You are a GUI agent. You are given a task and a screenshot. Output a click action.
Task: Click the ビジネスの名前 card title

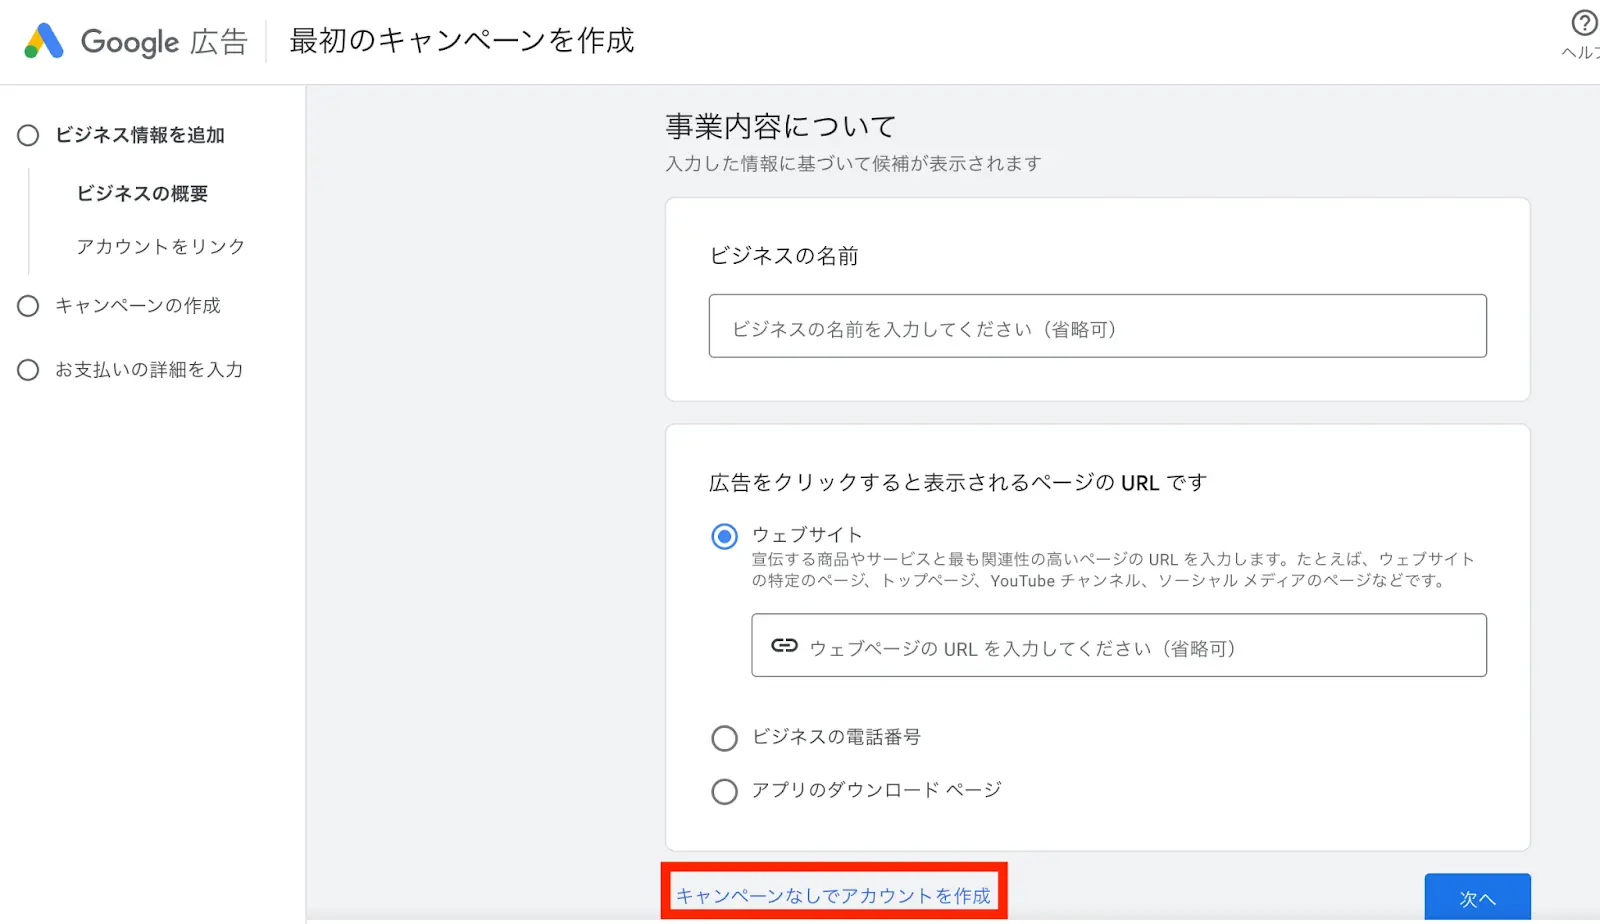783,256
